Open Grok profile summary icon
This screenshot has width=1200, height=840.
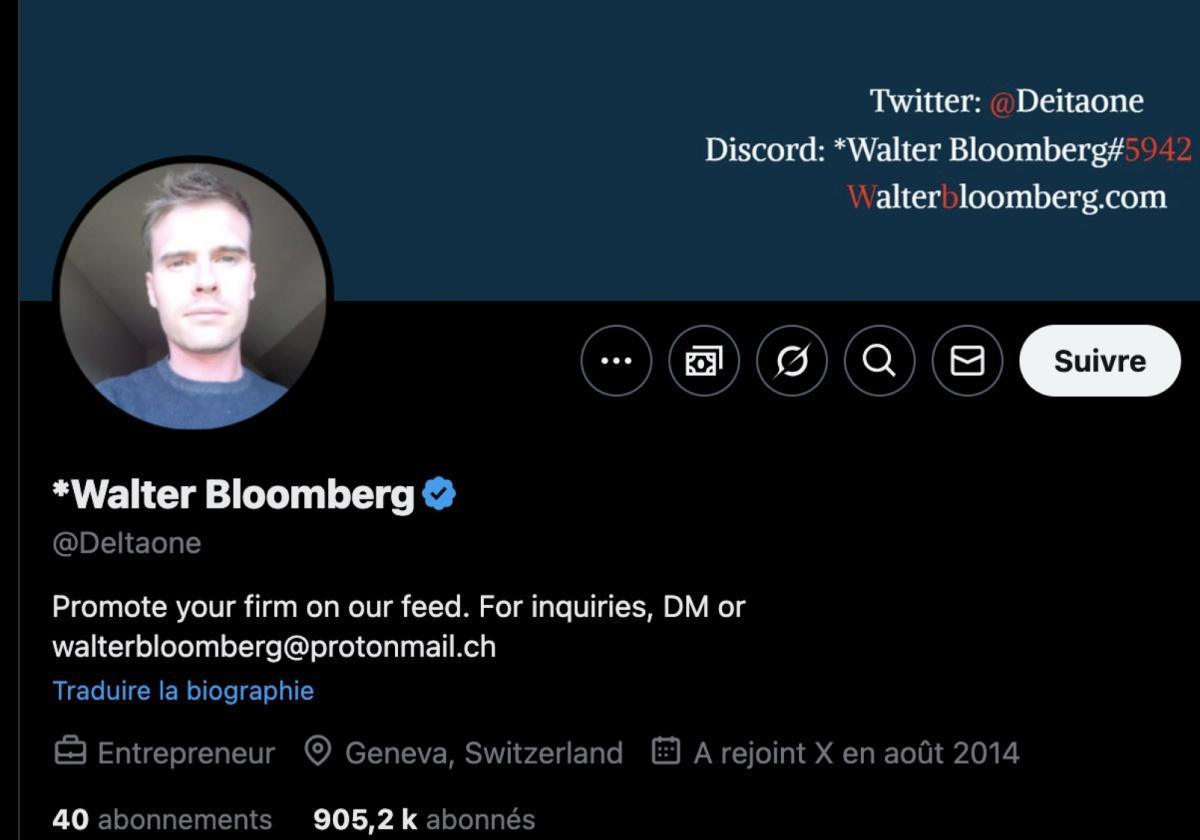click(x=792, y=361)
